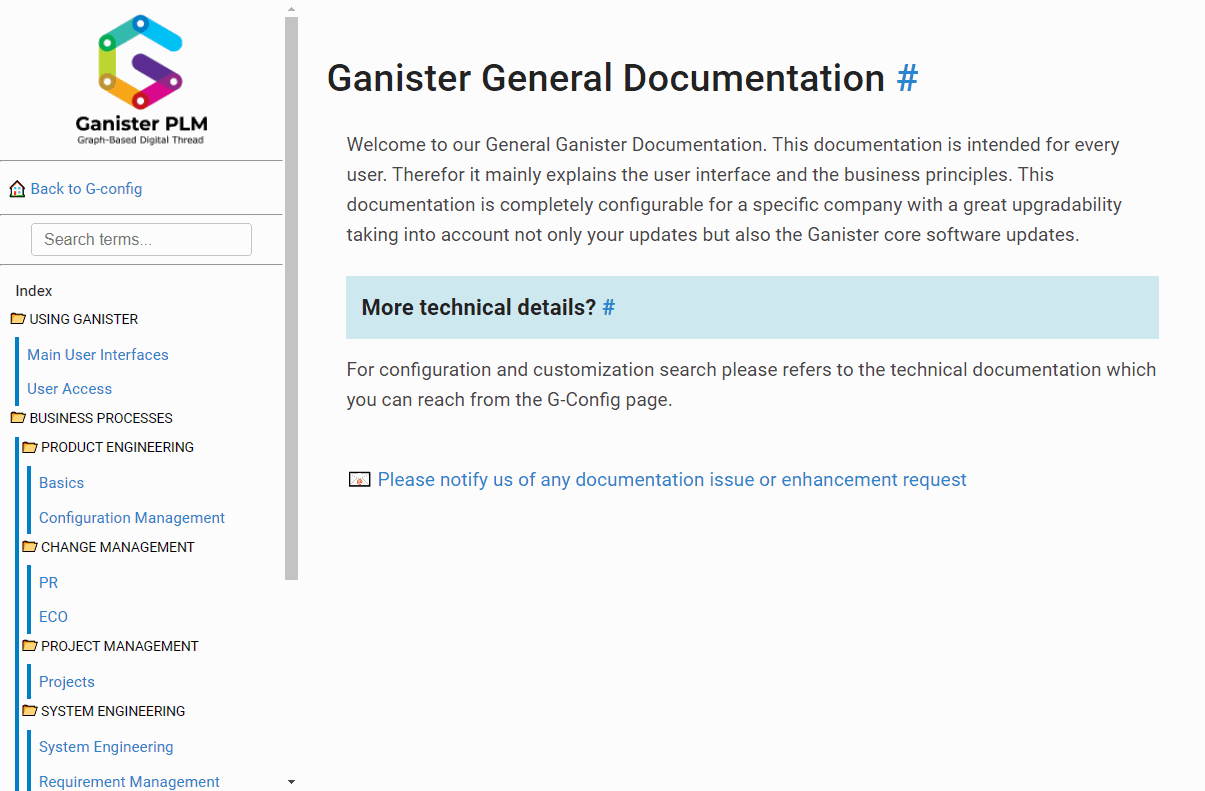Click the SYSTEM ENGINEERING folder icon
Image resolution: width=1205 pixels, height=791 pixels.
point(29,711)
